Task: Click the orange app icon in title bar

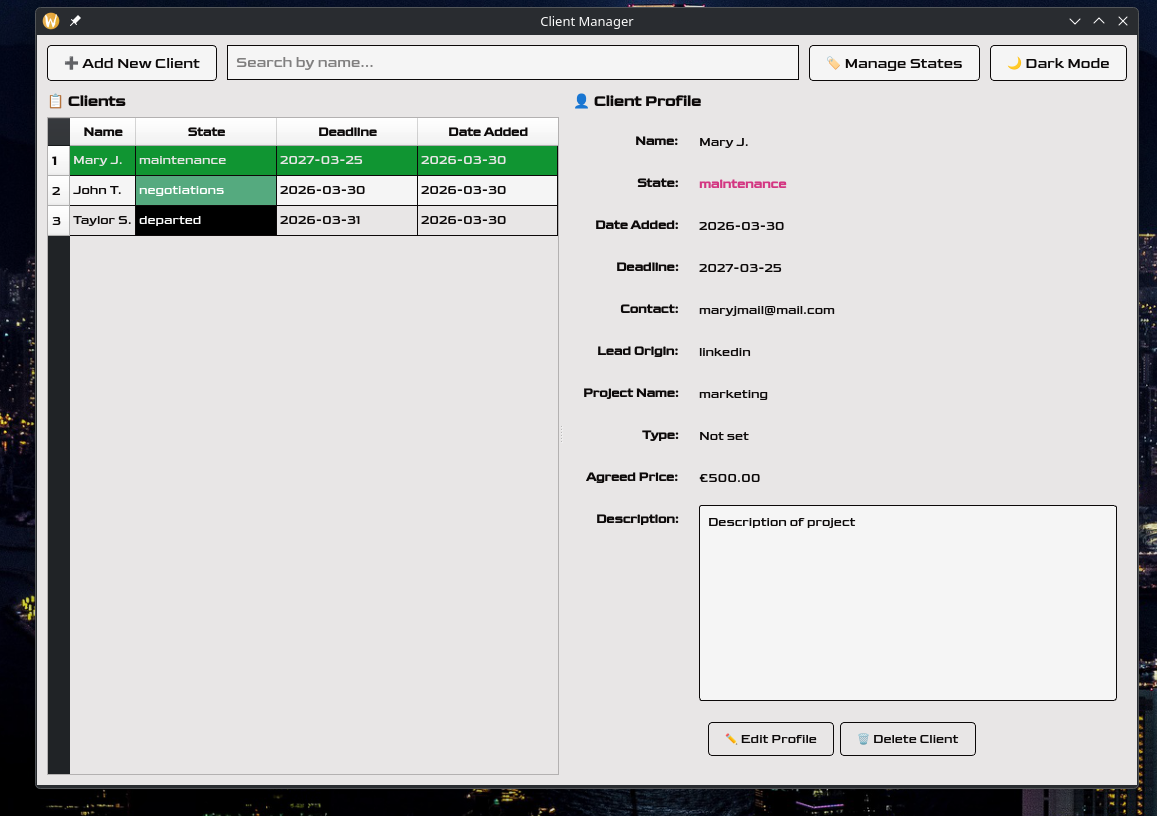Action: tap(51, 21)
